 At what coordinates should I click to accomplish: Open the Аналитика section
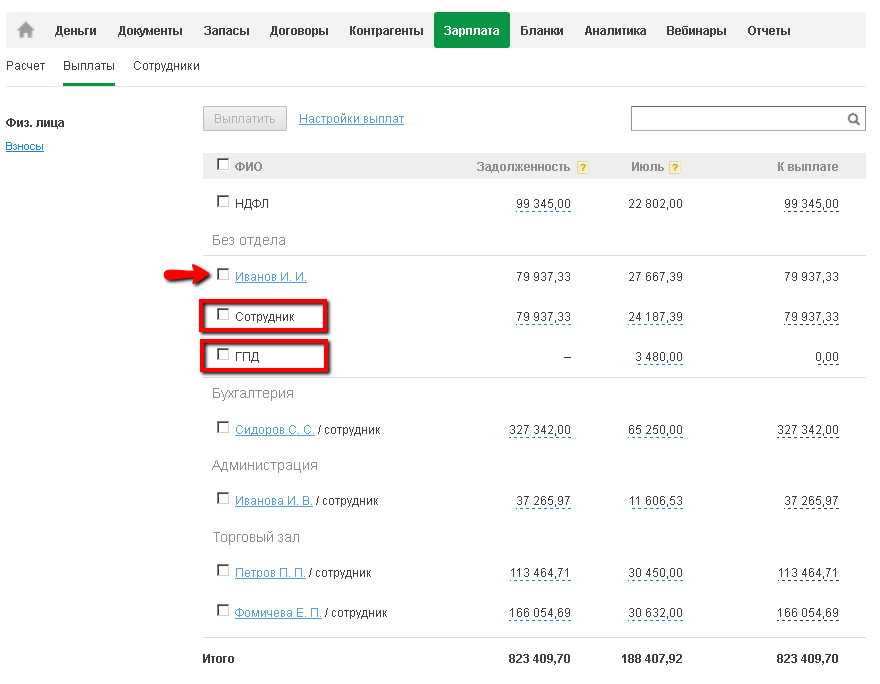[615, 31]
